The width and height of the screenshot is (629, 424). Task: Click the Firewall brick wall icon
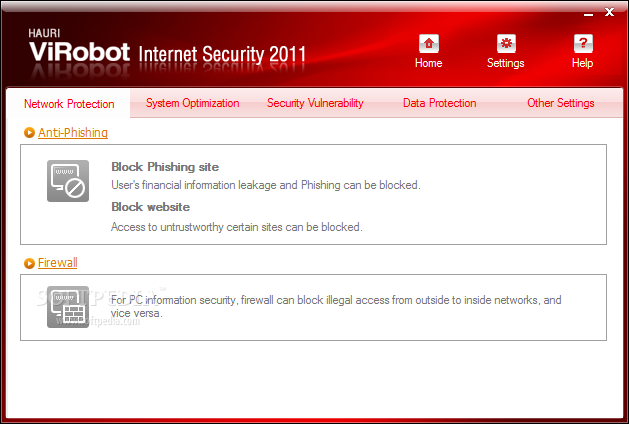(x=68, y=307)
